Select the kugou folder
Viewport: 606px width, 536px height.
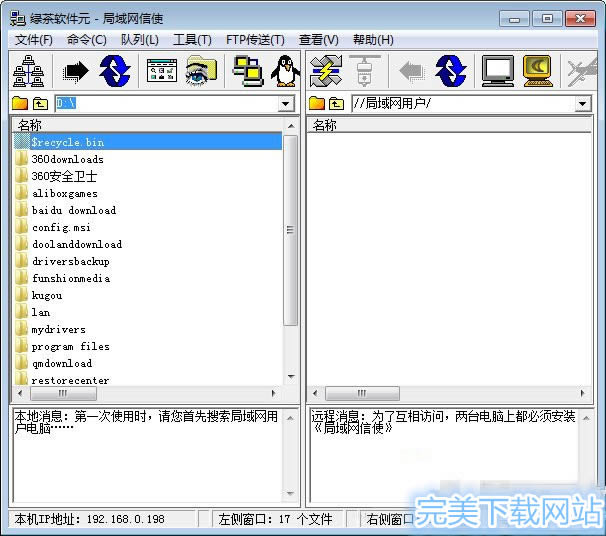46,295
